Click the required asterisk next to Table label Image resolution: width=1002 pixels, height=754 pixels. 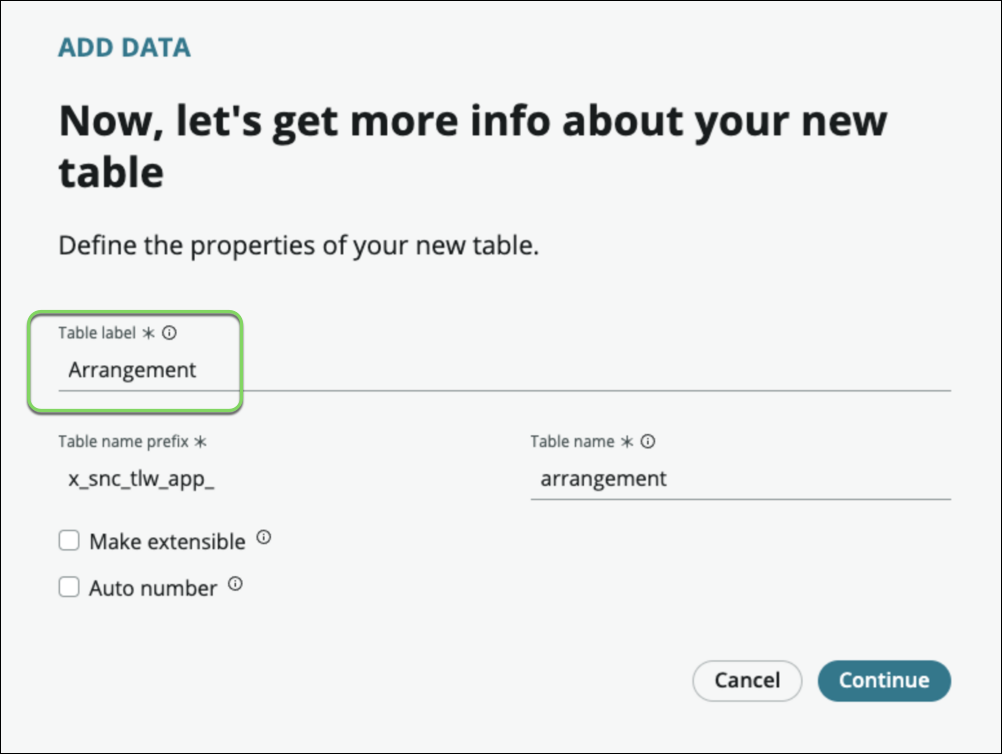tap(149, 333)
